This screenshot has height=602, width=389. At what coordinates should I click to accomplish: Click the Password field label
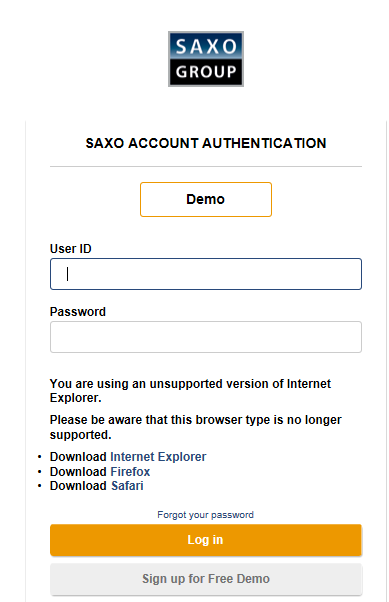tap(78, 312)
